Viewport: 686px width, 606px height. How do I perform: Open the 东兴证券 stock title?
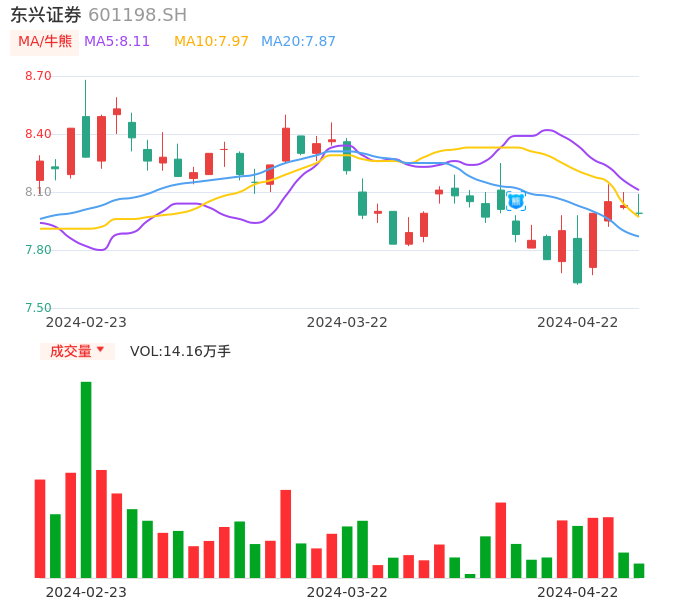(46, 15)
